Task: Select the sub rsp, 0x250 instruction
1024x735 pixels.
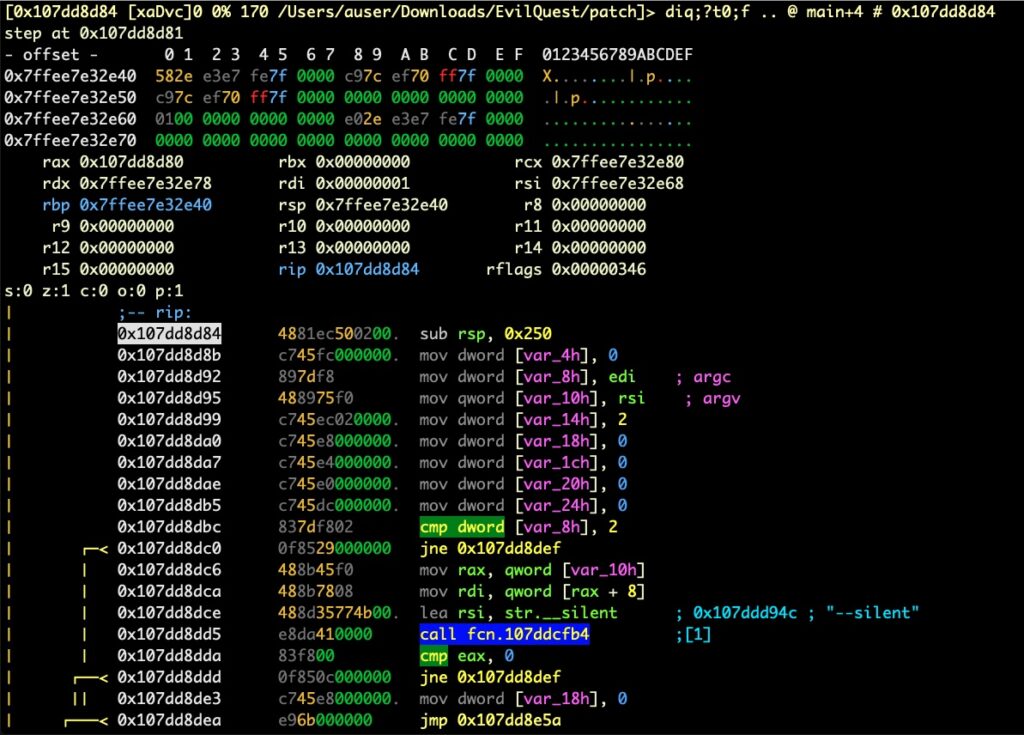Action: (485, 332)
